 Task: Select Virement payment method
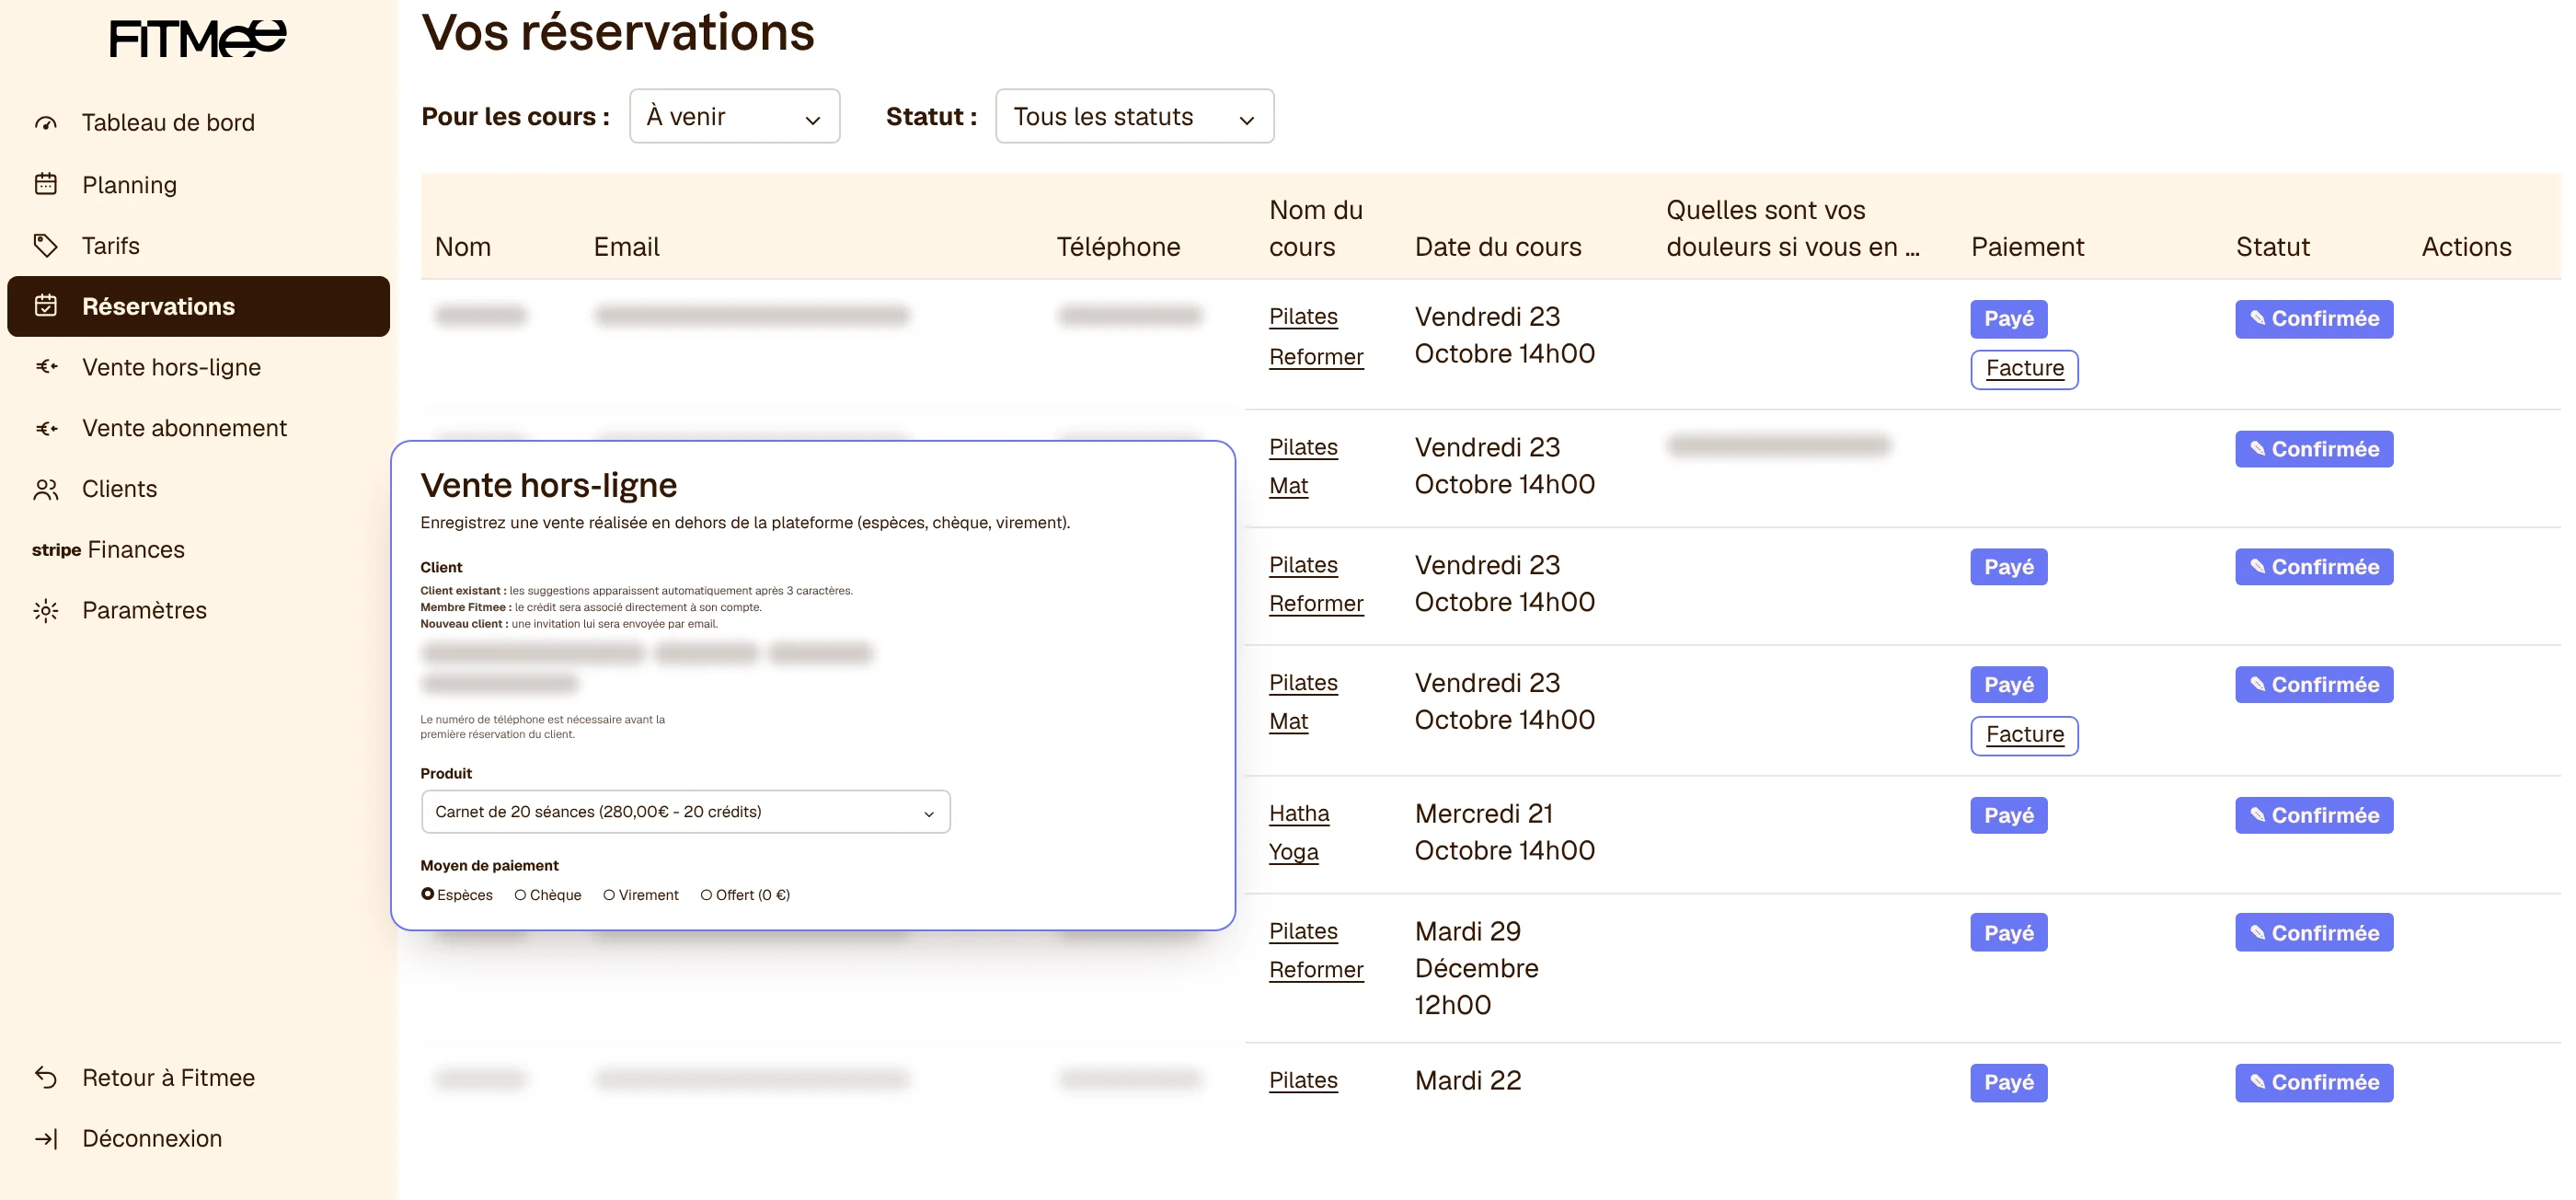pyautogui.click(x=641, y=895)
